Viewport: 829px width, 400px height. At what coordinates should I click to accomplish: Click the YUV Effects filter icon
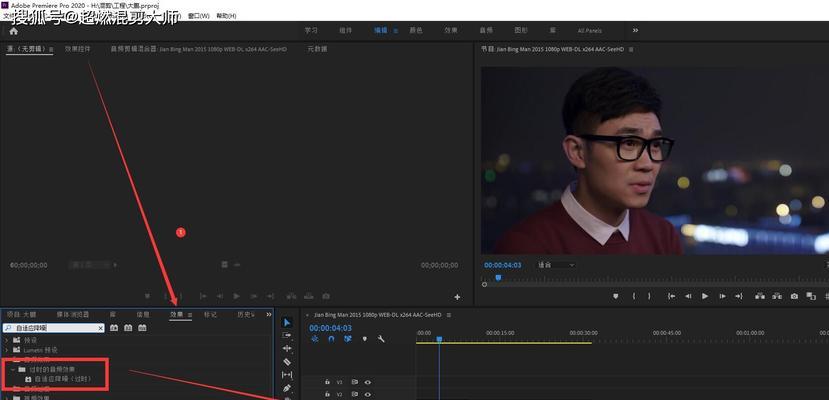142,328
